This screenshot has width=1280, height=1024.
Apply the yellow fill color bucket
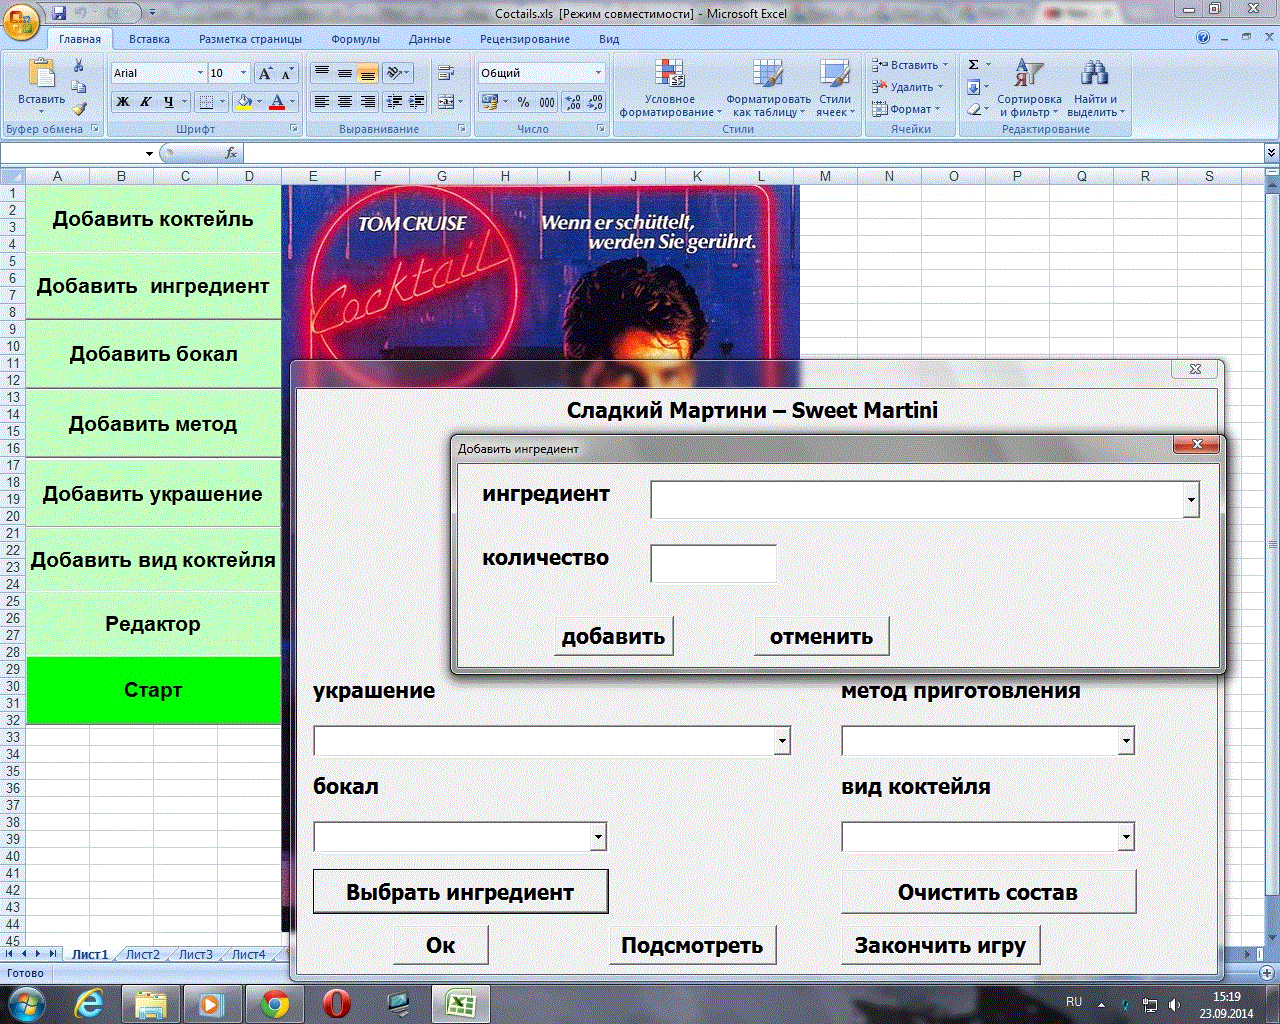click(x=244, y=102)
